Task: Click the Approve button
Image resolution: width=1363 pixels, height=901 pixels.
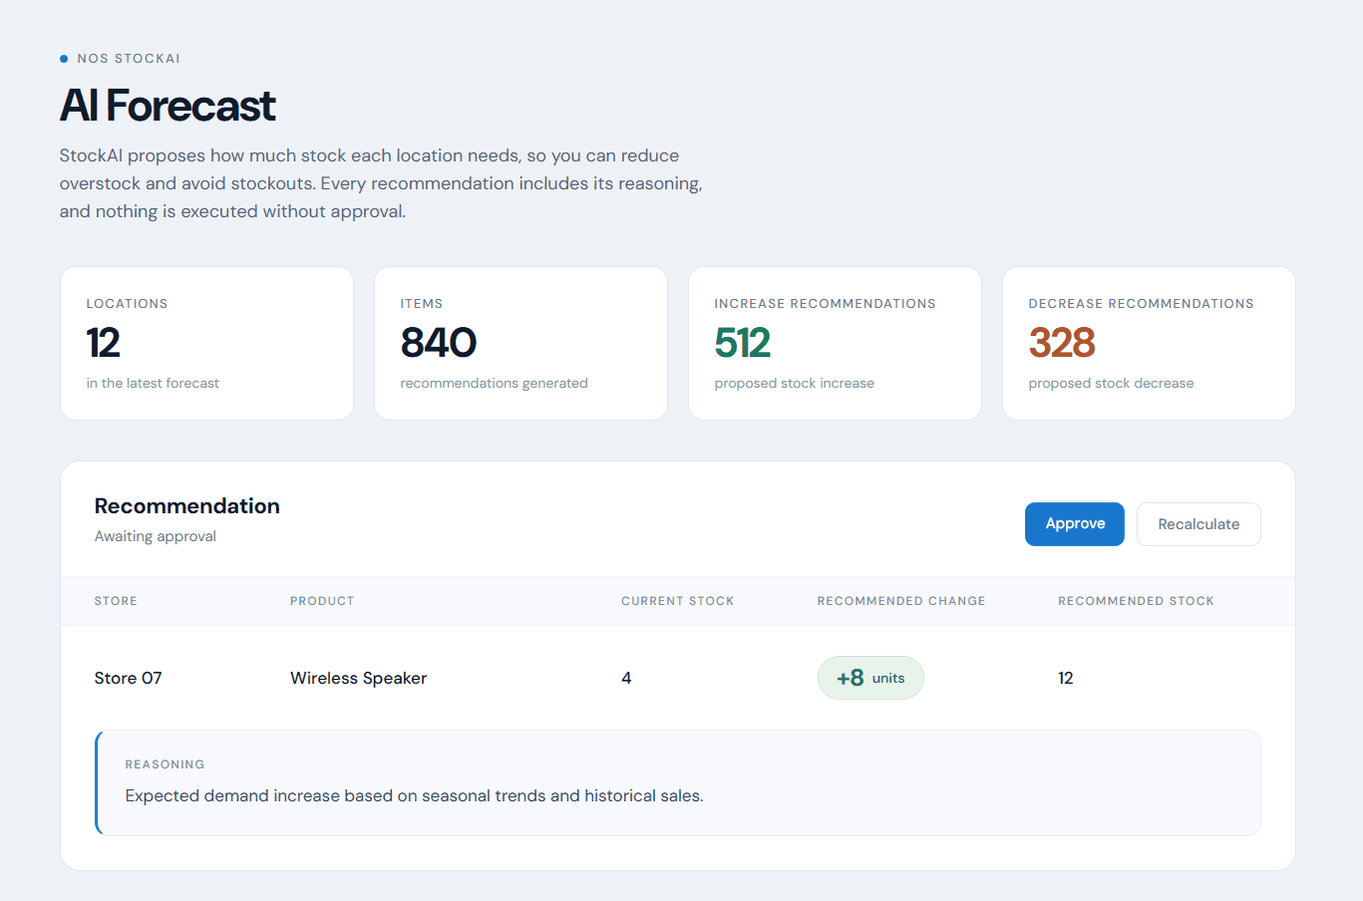Action: pos(1074,524)
